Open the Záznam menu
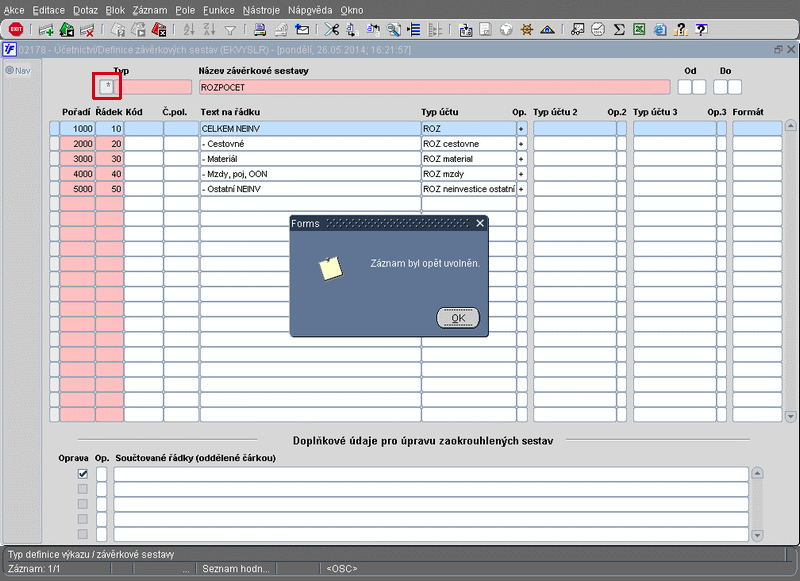Viewport: 800px width, 581px height. (x=151, y=8)
